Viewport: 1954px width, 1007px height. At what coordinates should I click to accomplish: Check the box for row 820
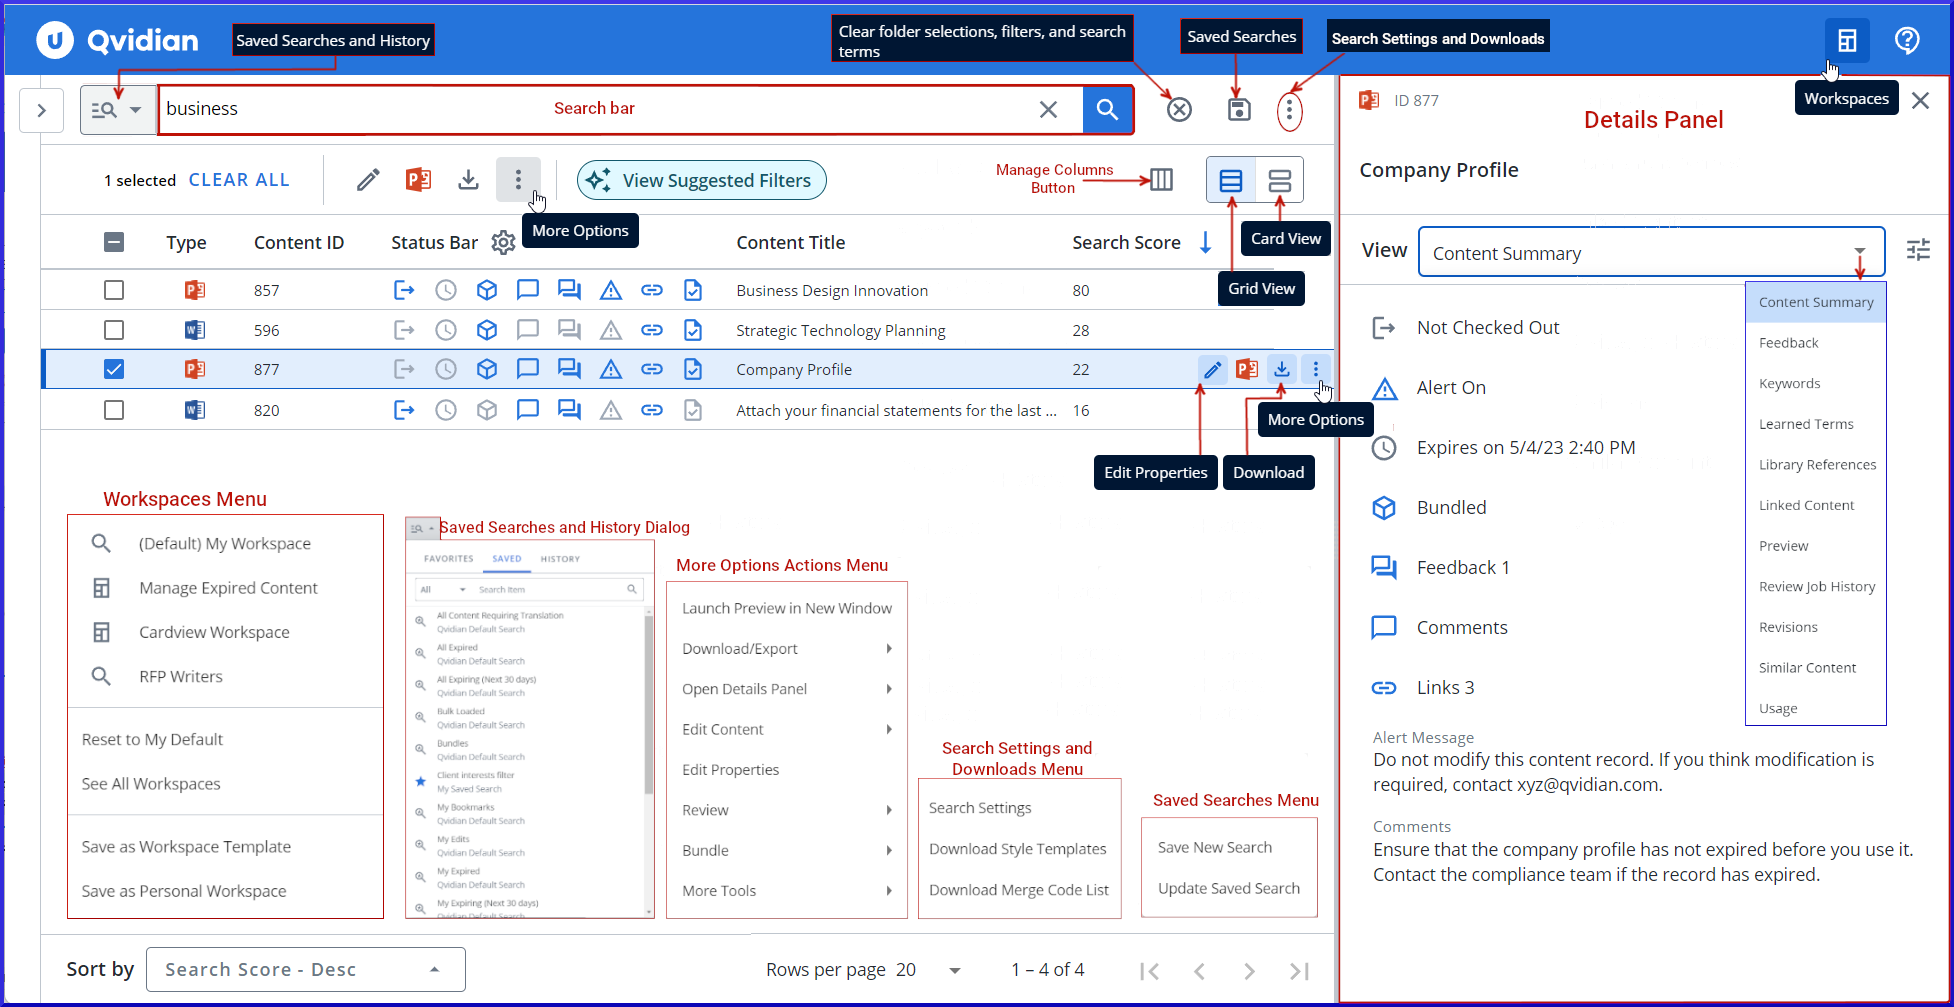114,410
